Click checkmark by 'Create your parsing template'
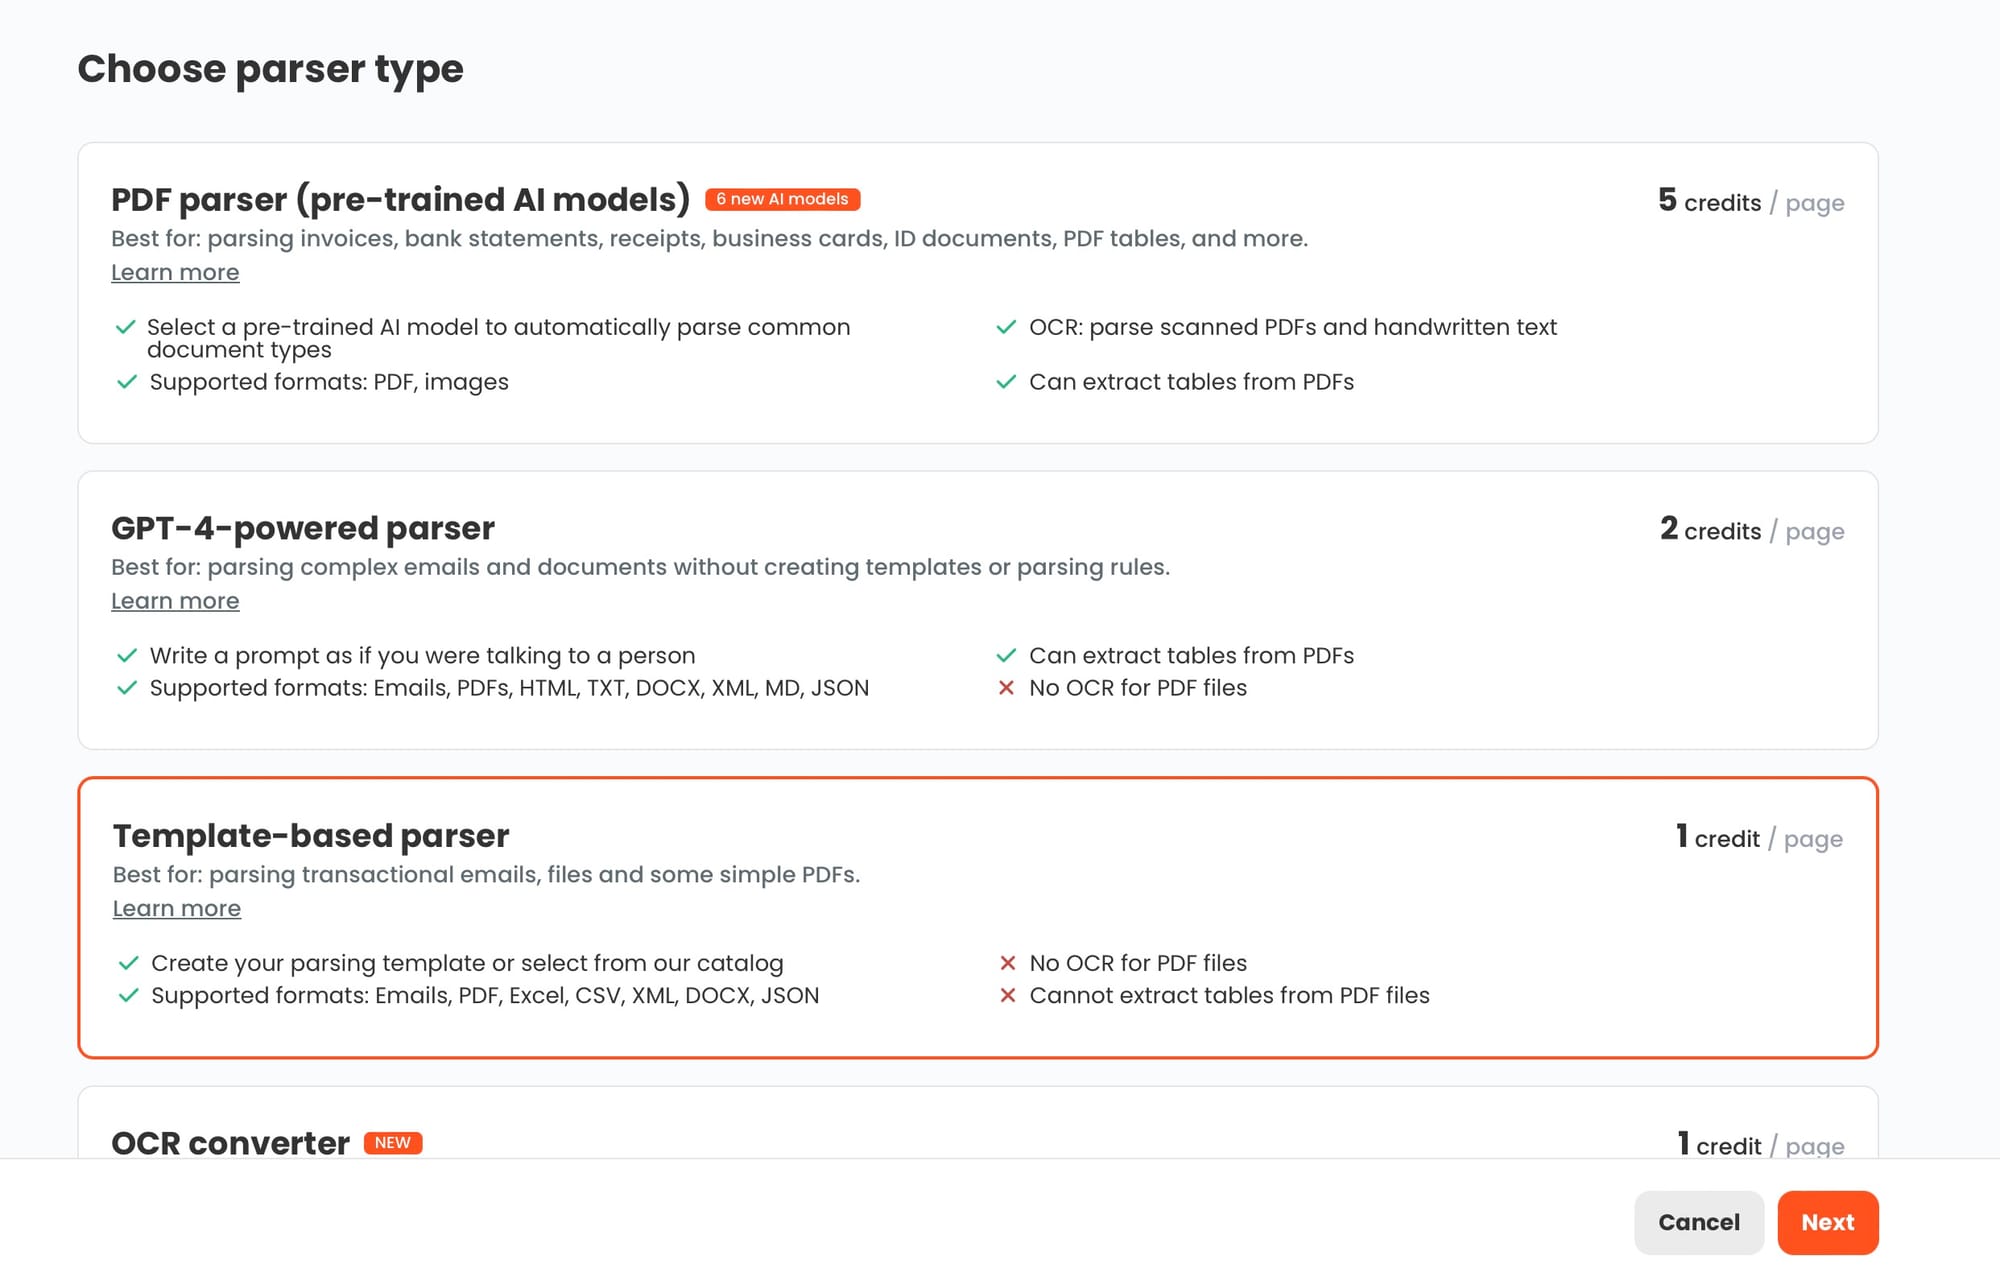This screenshot has width=2000, height=1272. coord(128,963)
